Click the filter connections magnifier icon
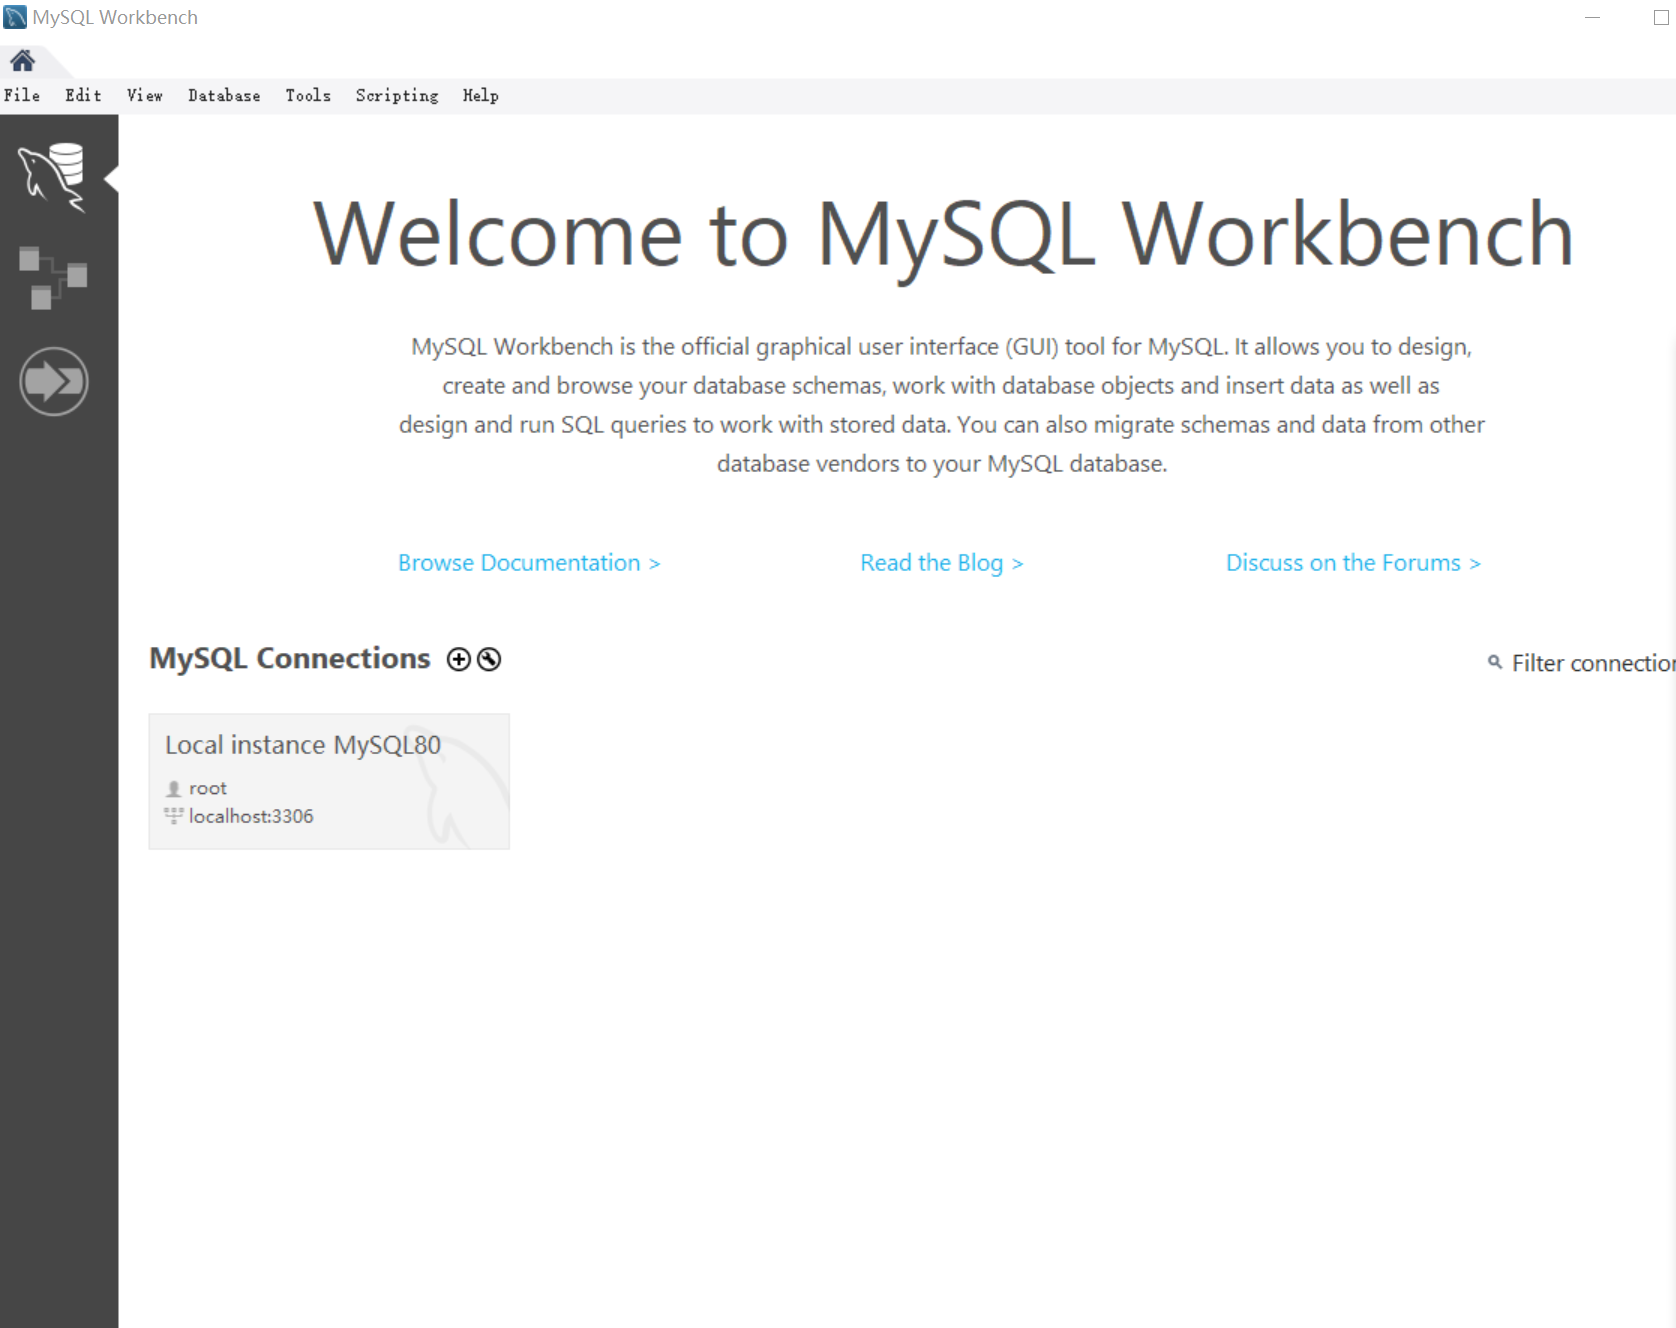1676x1328 pixels. coord(1495,662)
